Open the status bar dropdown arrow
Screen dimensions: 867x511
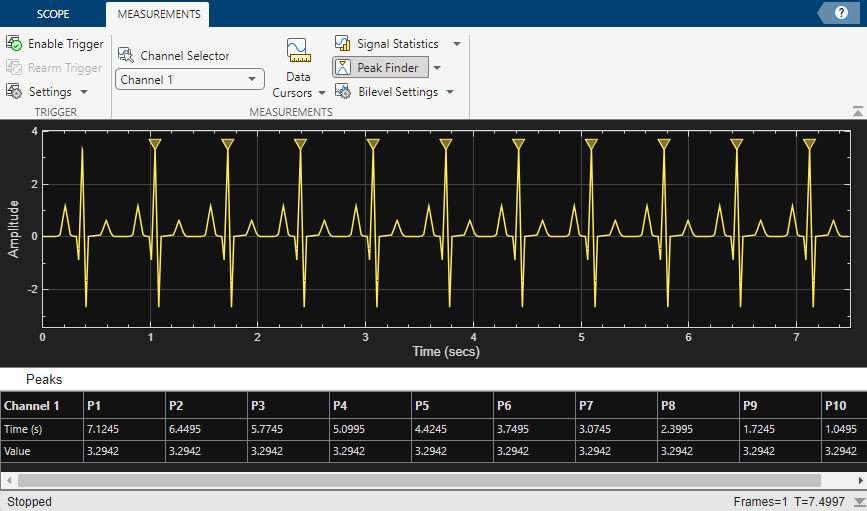pos(857,501)
